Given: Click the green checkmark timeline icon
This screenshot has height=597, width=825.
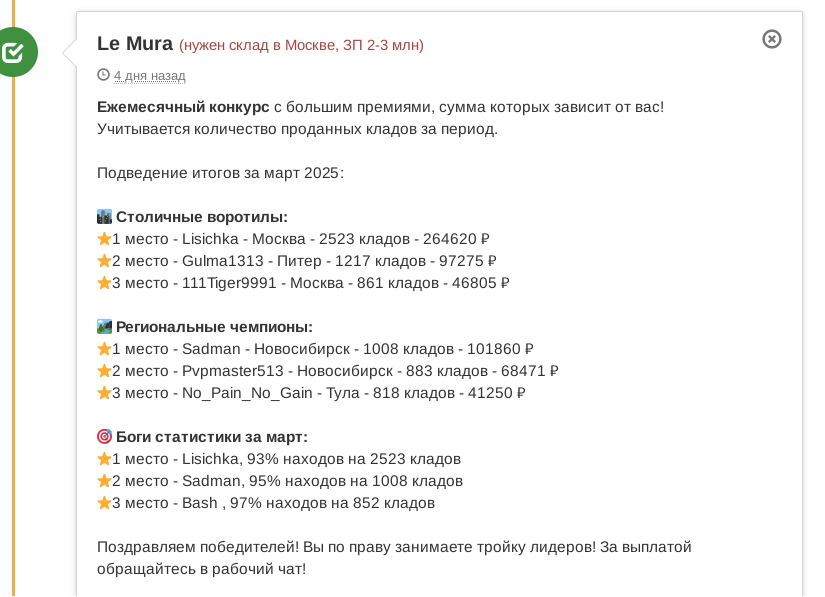Looking at the screenshot, I should [x=14, y=52].
